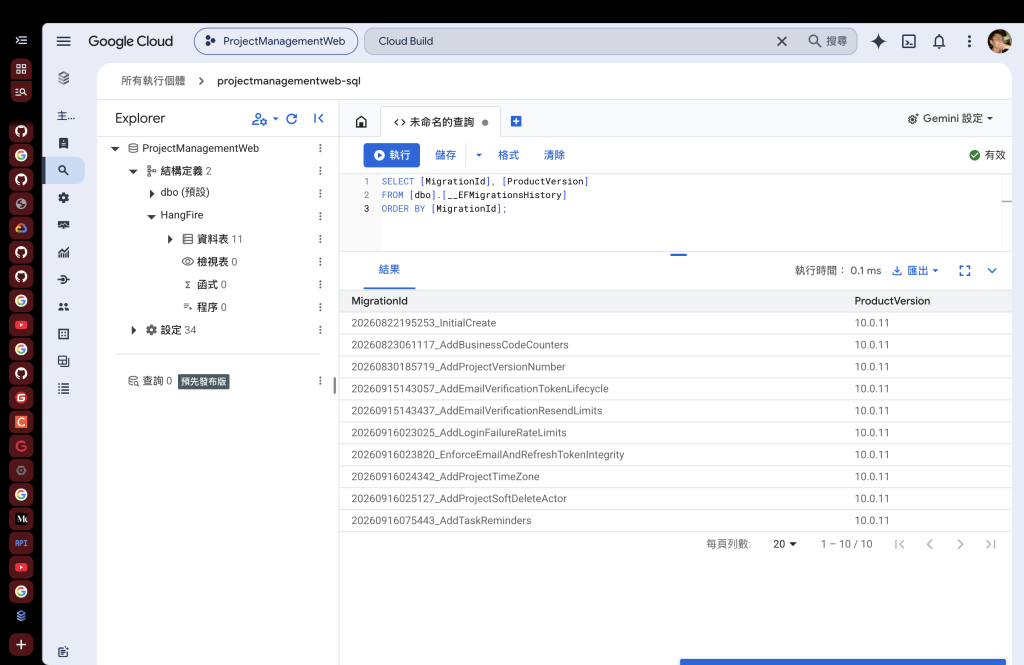This screenshot has width=1024, height=665.
Task: Open the chart insights sidebar icon
Action: [63, 252]
